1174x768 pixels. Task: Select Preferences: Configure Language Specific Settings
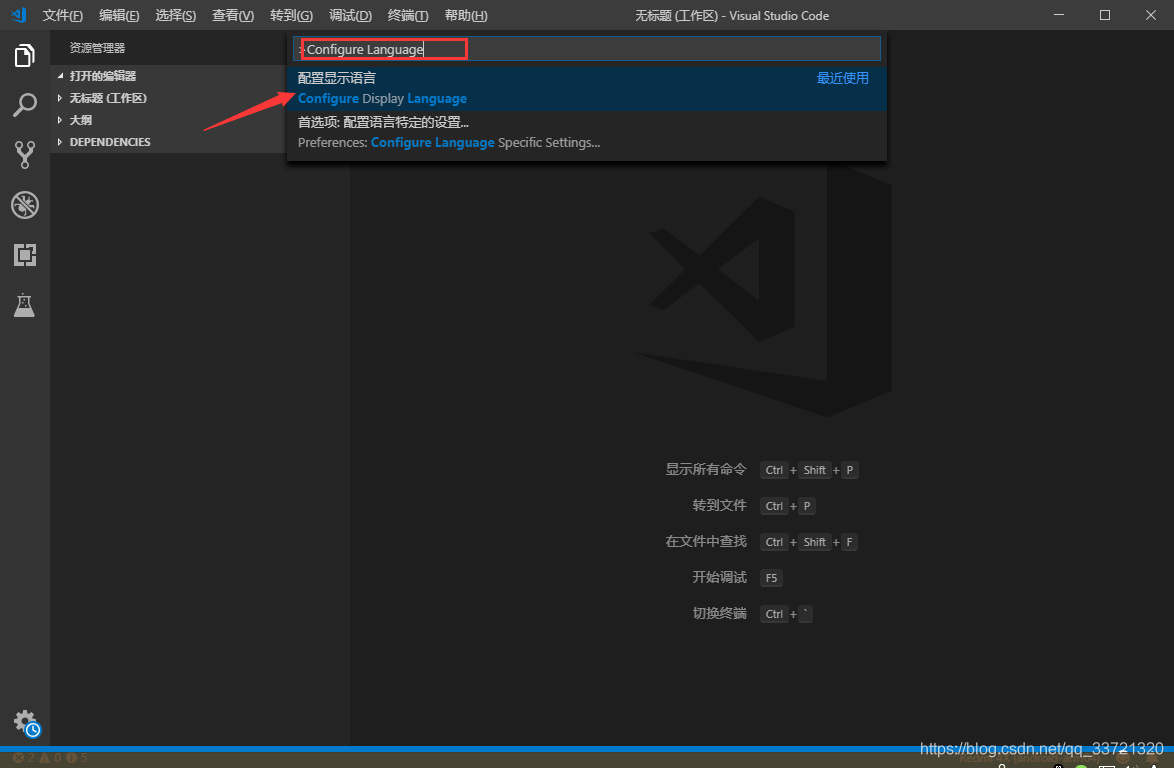pyautogui.click(x=587, y=132)
